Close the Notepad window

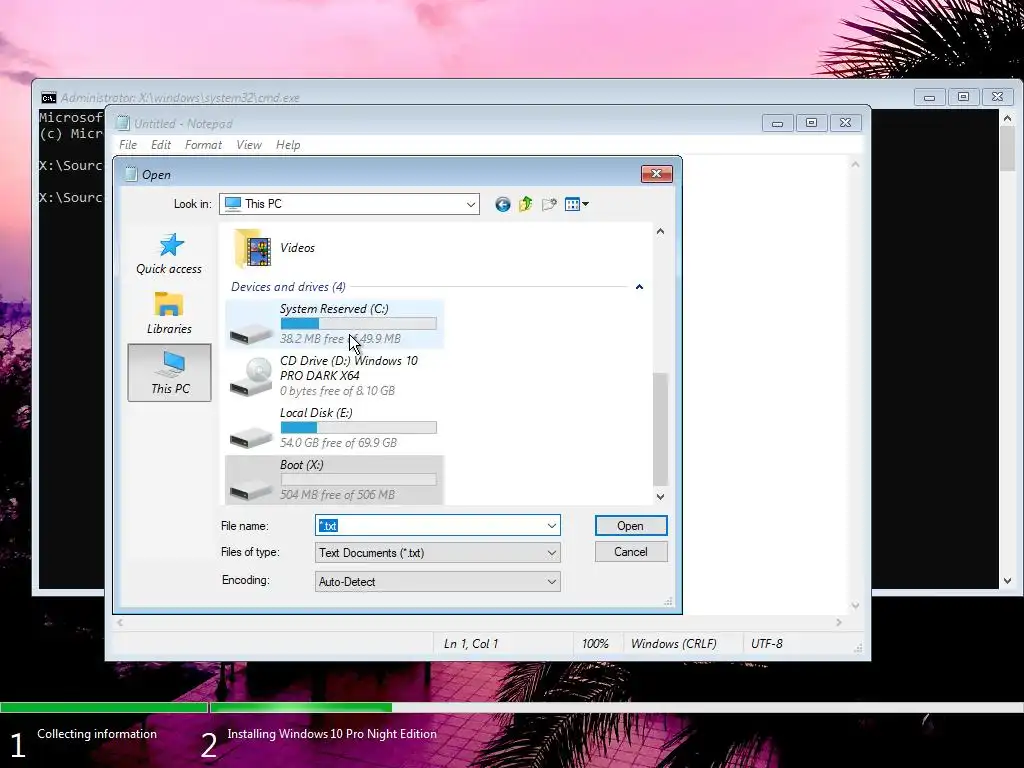[x=845, y=123]
